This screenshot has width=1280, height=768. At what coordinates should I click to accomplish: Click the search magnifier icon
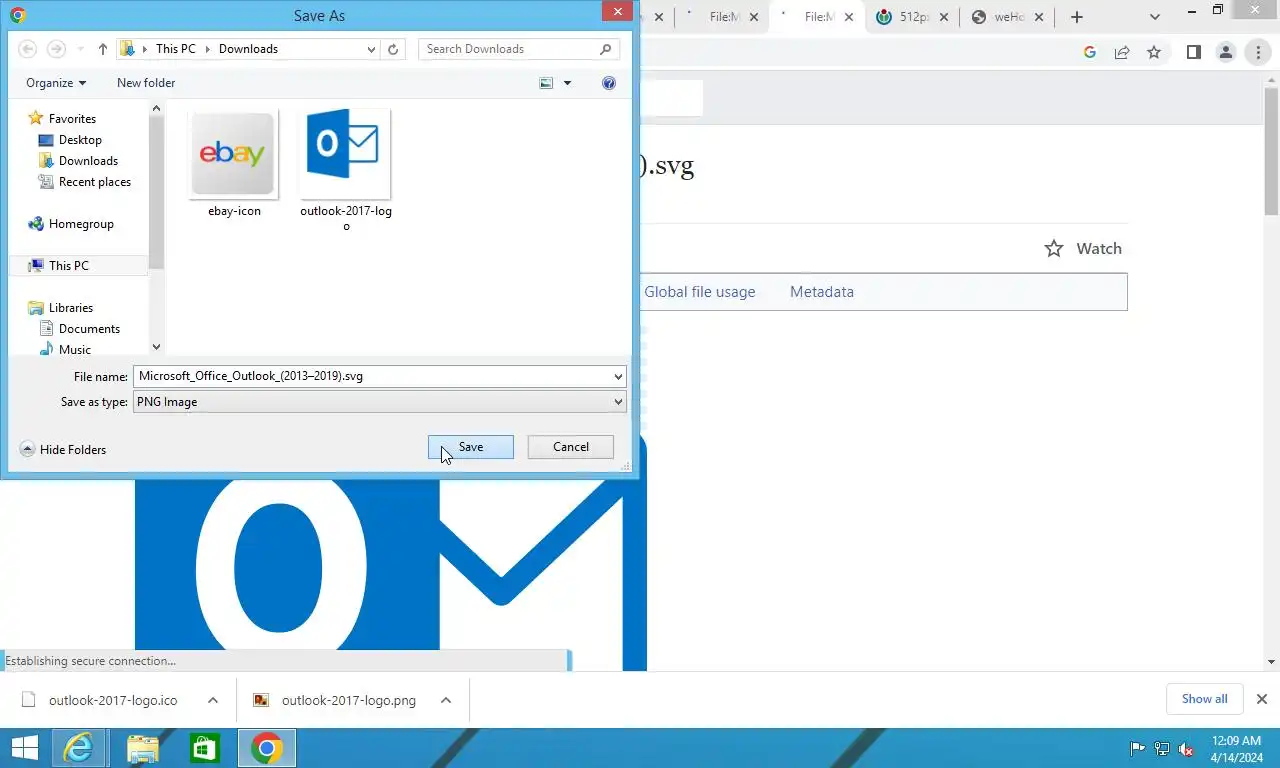[x=606, y=49]
